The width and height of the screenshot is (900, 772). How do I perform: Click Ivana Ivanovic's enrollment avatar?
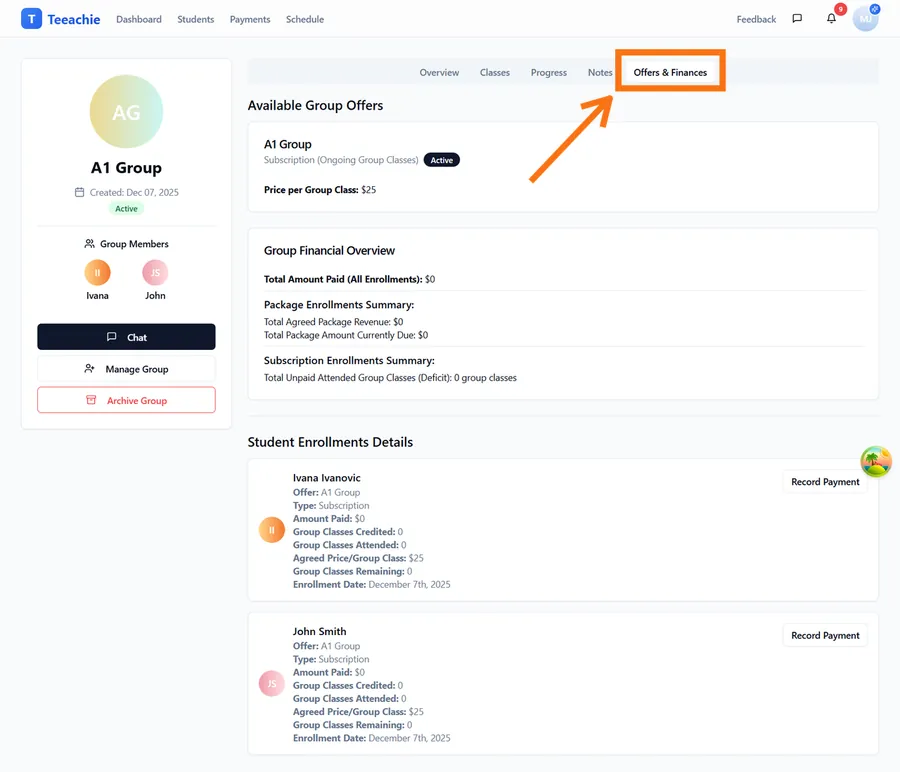[272, 530]
